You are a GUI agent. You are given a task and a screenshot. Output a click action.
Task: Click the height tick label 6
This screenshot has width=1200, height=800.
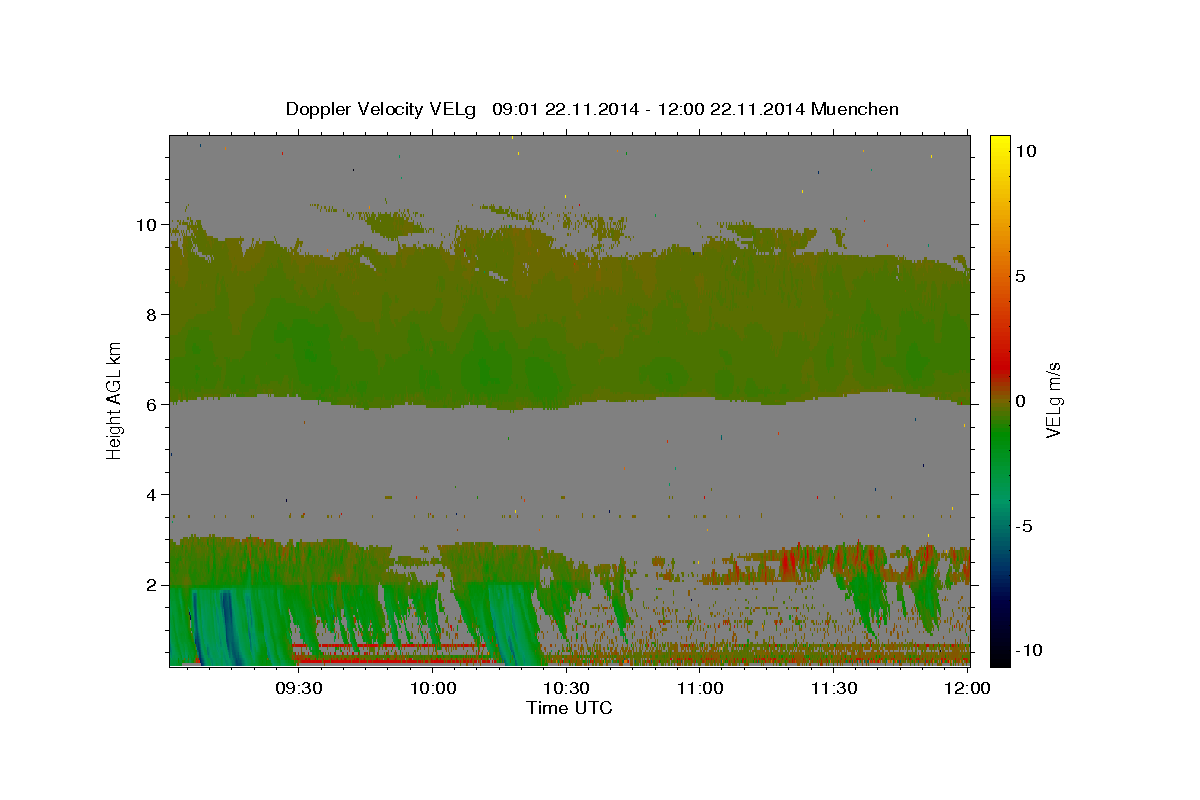click(x=152, y=405)
